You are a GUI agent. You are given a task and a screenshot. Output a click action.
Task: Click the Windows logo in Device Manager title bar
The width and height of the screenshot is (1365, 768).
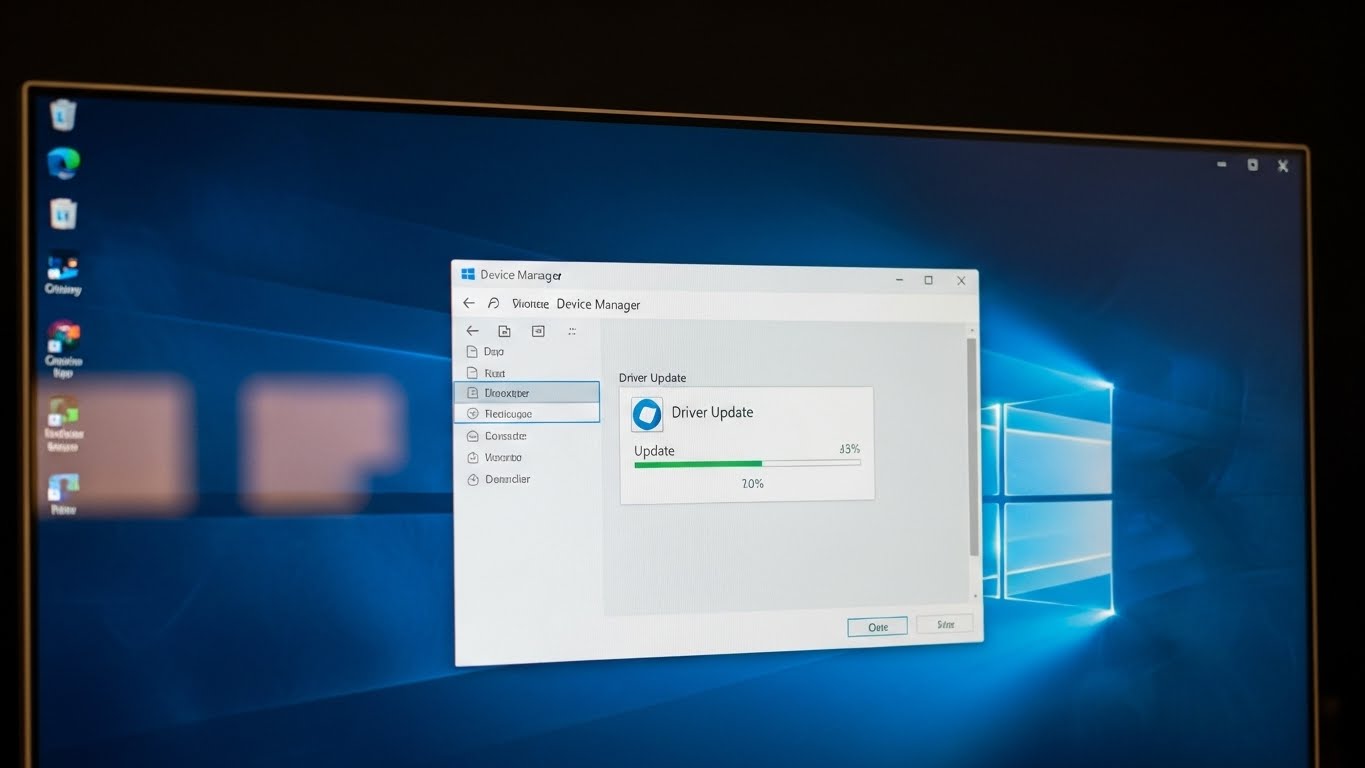pos(467,274)
